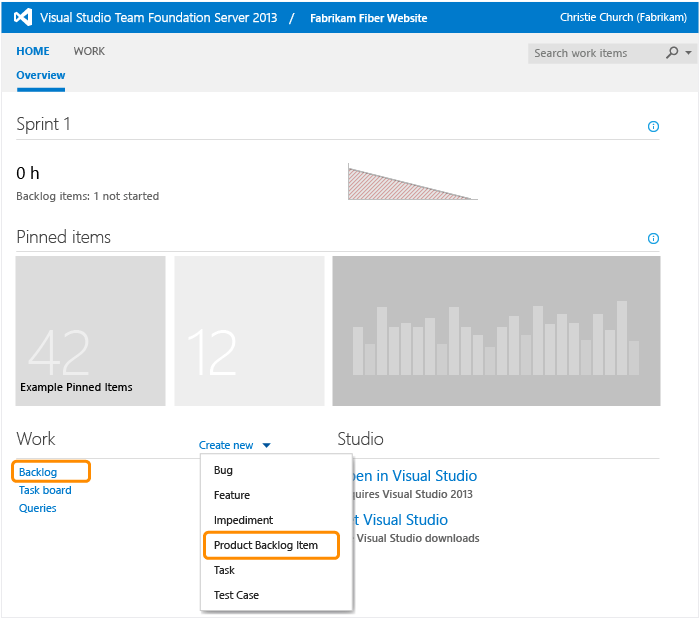Open the Example Pinned Items tile
The width and height of the screenshot is (700, 618).
(x=91, y=331)
